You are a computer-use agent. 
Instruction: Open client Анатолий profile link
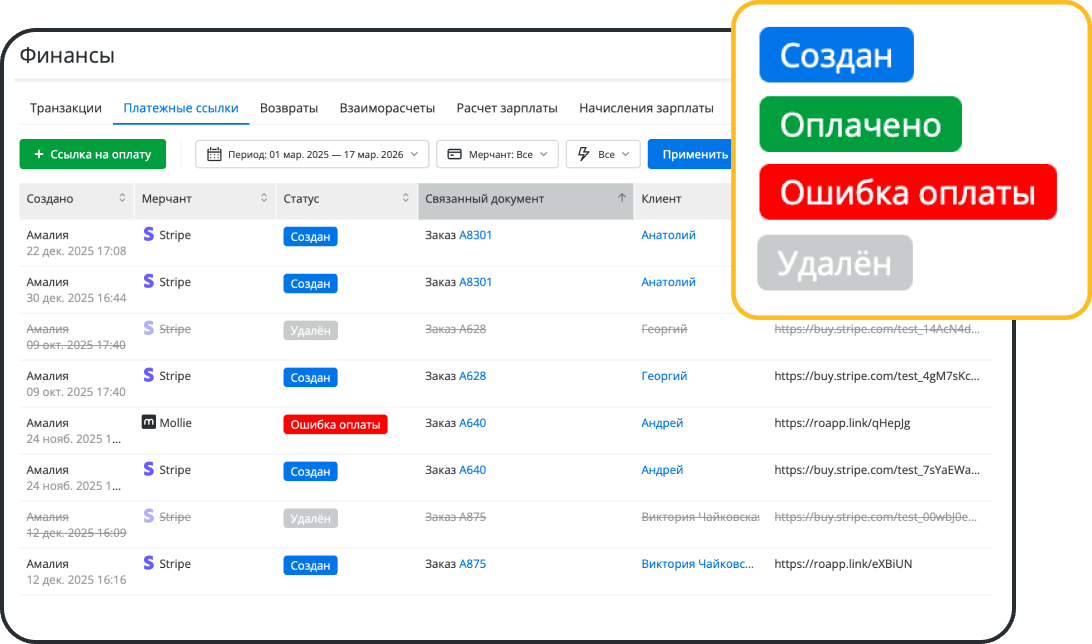click(668, 234)
